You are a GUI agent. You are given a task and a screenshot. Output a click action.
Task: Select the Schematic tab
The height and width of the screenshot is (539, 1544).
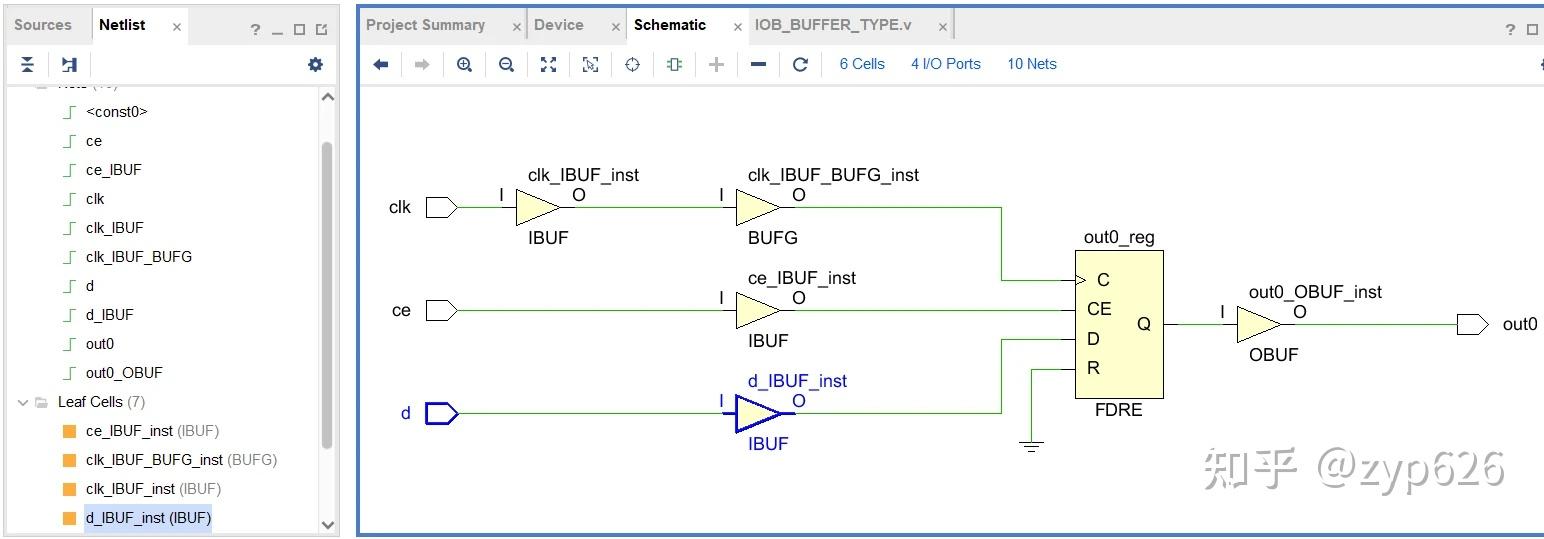click(669, 25)
